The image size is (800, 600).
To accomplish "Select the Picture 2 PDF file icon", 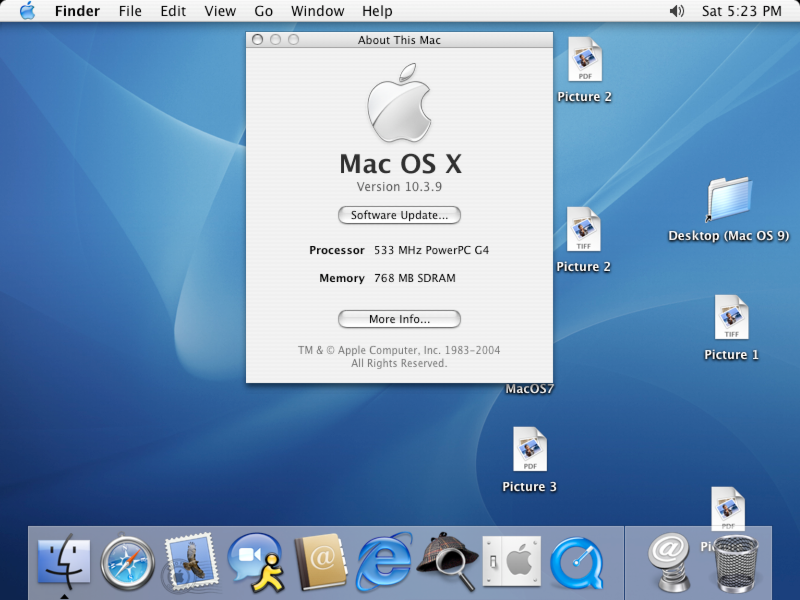I will (x=585, y=59).
